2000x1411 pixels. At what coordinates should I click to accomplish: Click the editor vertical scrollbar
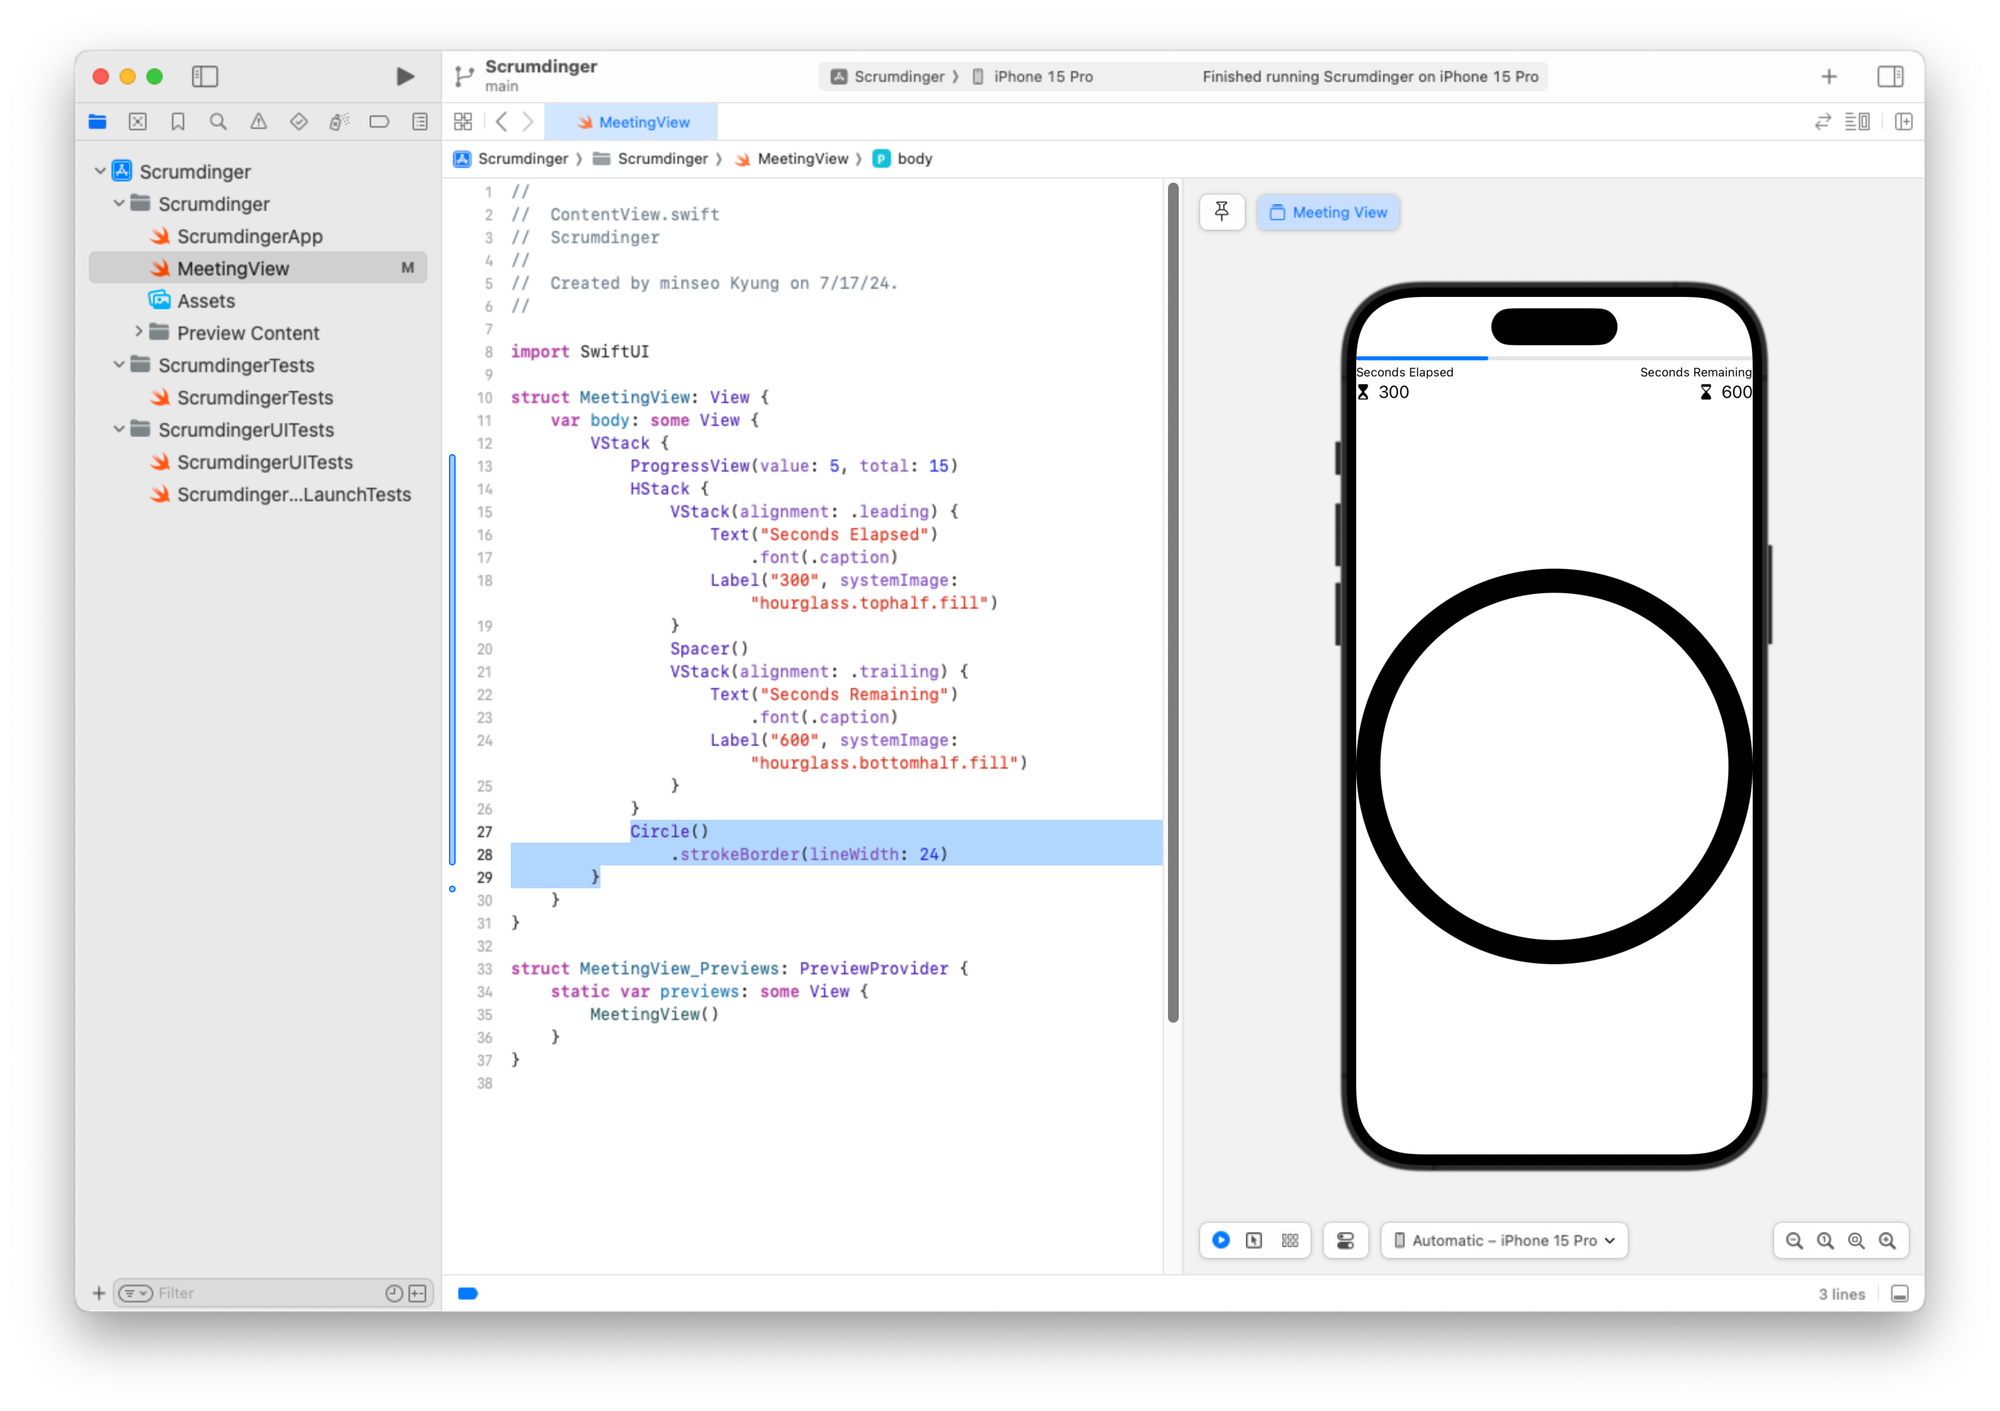coord(1173,600)
